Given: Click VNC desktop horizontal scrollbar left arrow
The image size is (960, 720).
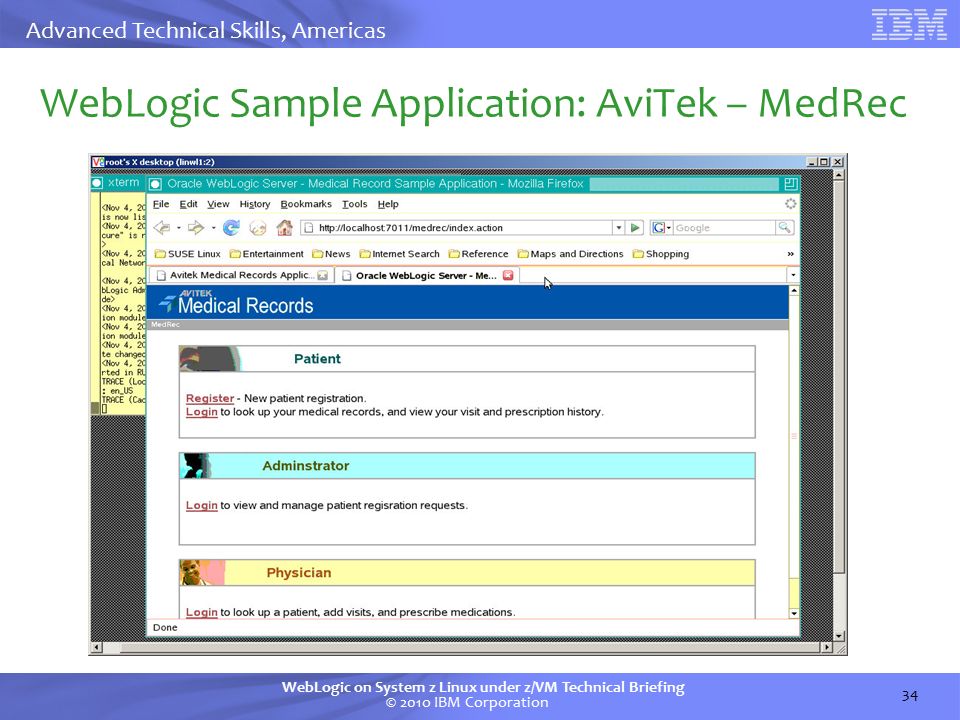Looking at the screenshot, I should pyautogui.click(x=96, y=647).
